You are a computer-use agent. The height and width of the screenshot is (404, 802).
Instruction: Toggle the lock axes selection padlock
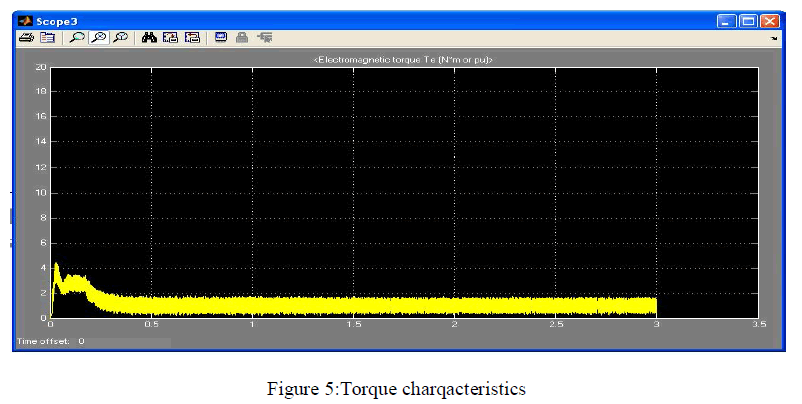pyautogui.click(x=242, y=38)
